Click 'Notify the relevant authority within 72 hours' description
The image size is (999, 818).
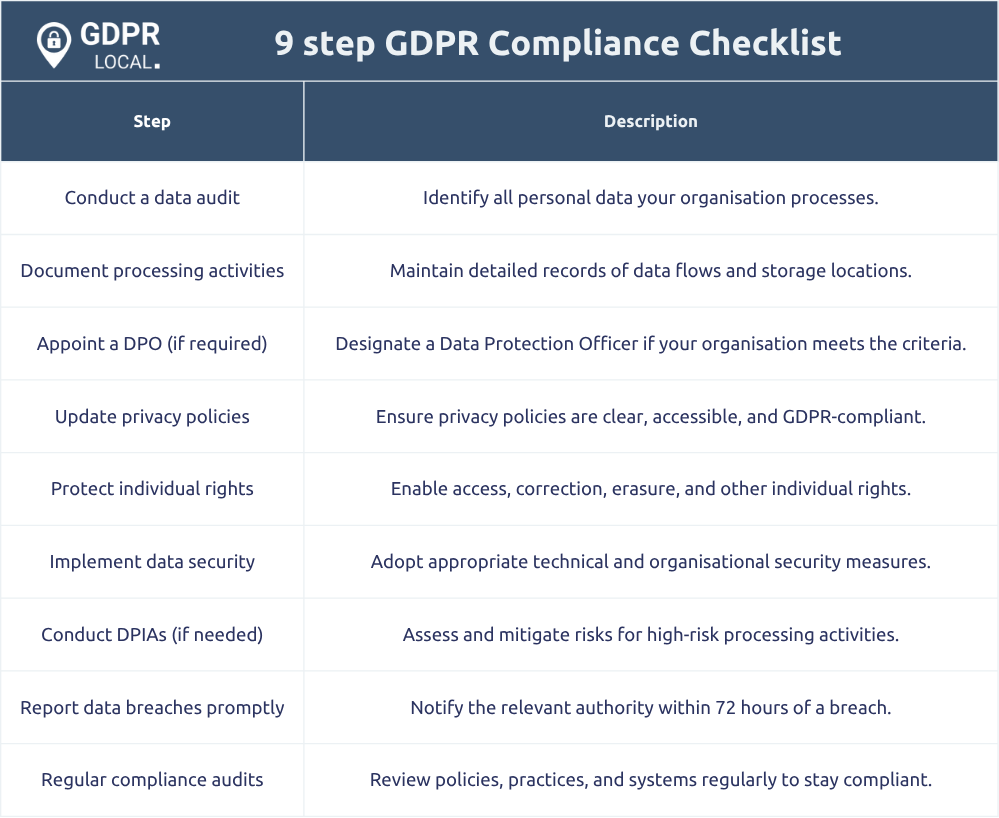click(650, 708)
